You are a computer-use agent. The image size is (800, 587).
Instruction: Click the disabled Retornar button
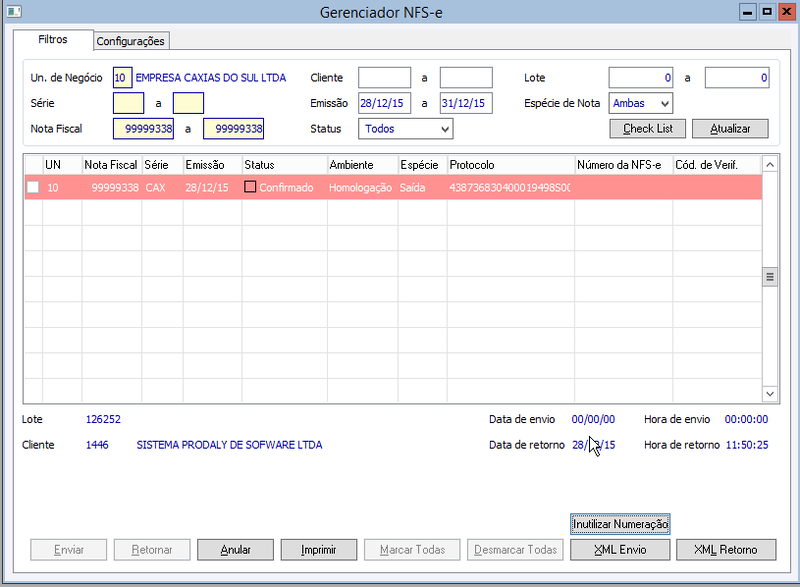point(152,550)
